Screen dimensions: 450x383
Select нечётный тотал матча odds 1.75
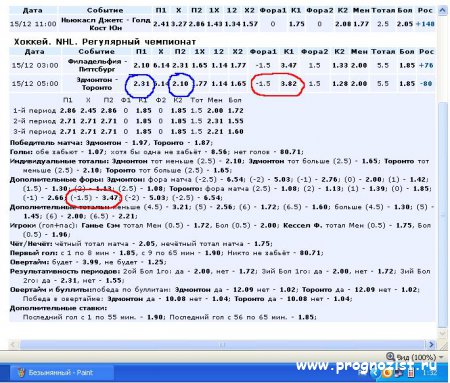pos(262,244)
